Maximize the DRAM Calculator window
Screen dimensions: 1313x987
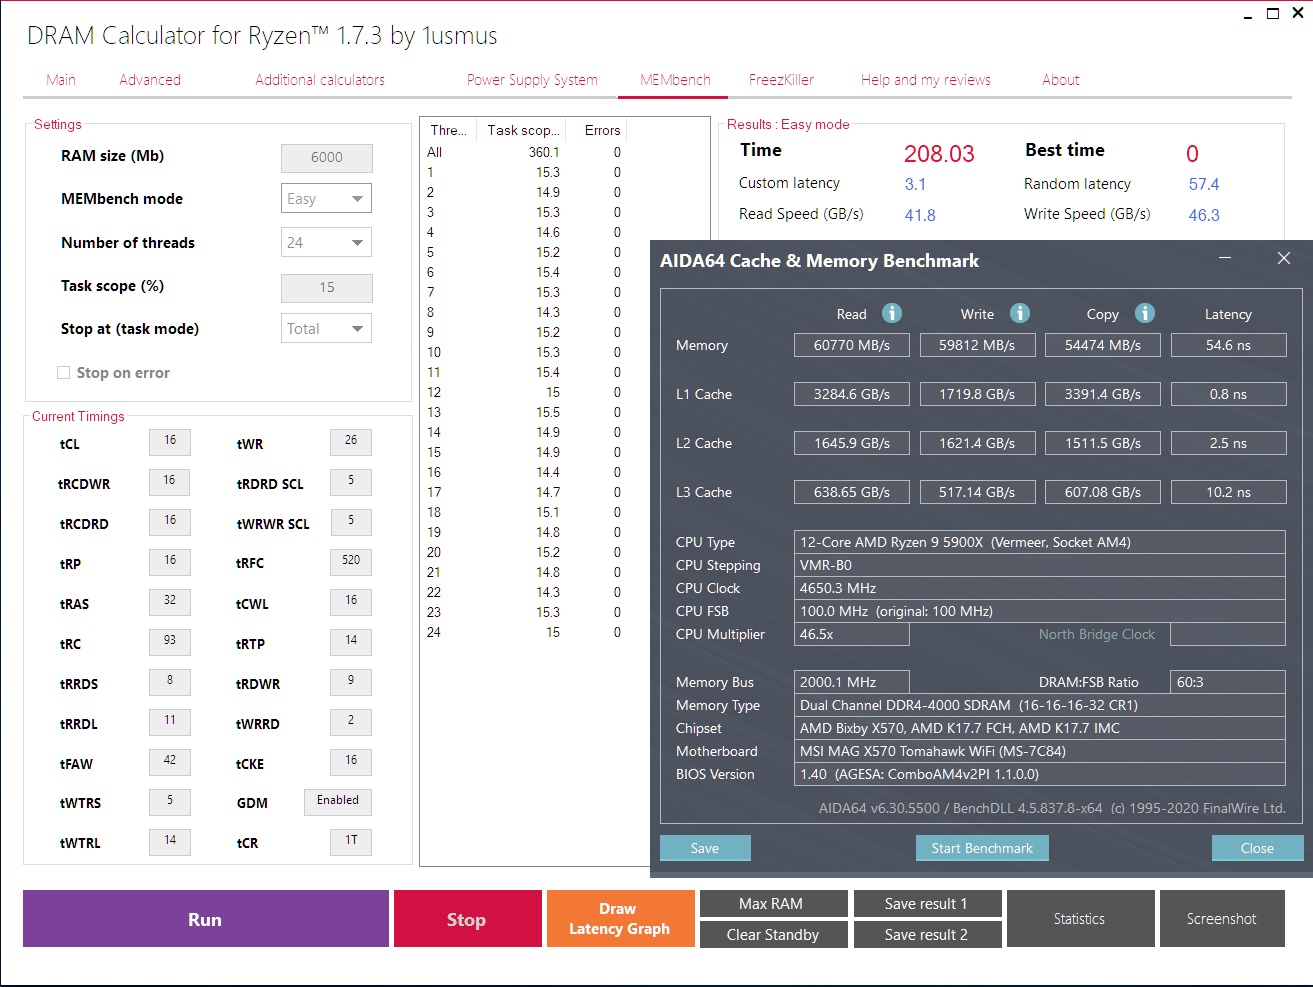[1273, 13]
